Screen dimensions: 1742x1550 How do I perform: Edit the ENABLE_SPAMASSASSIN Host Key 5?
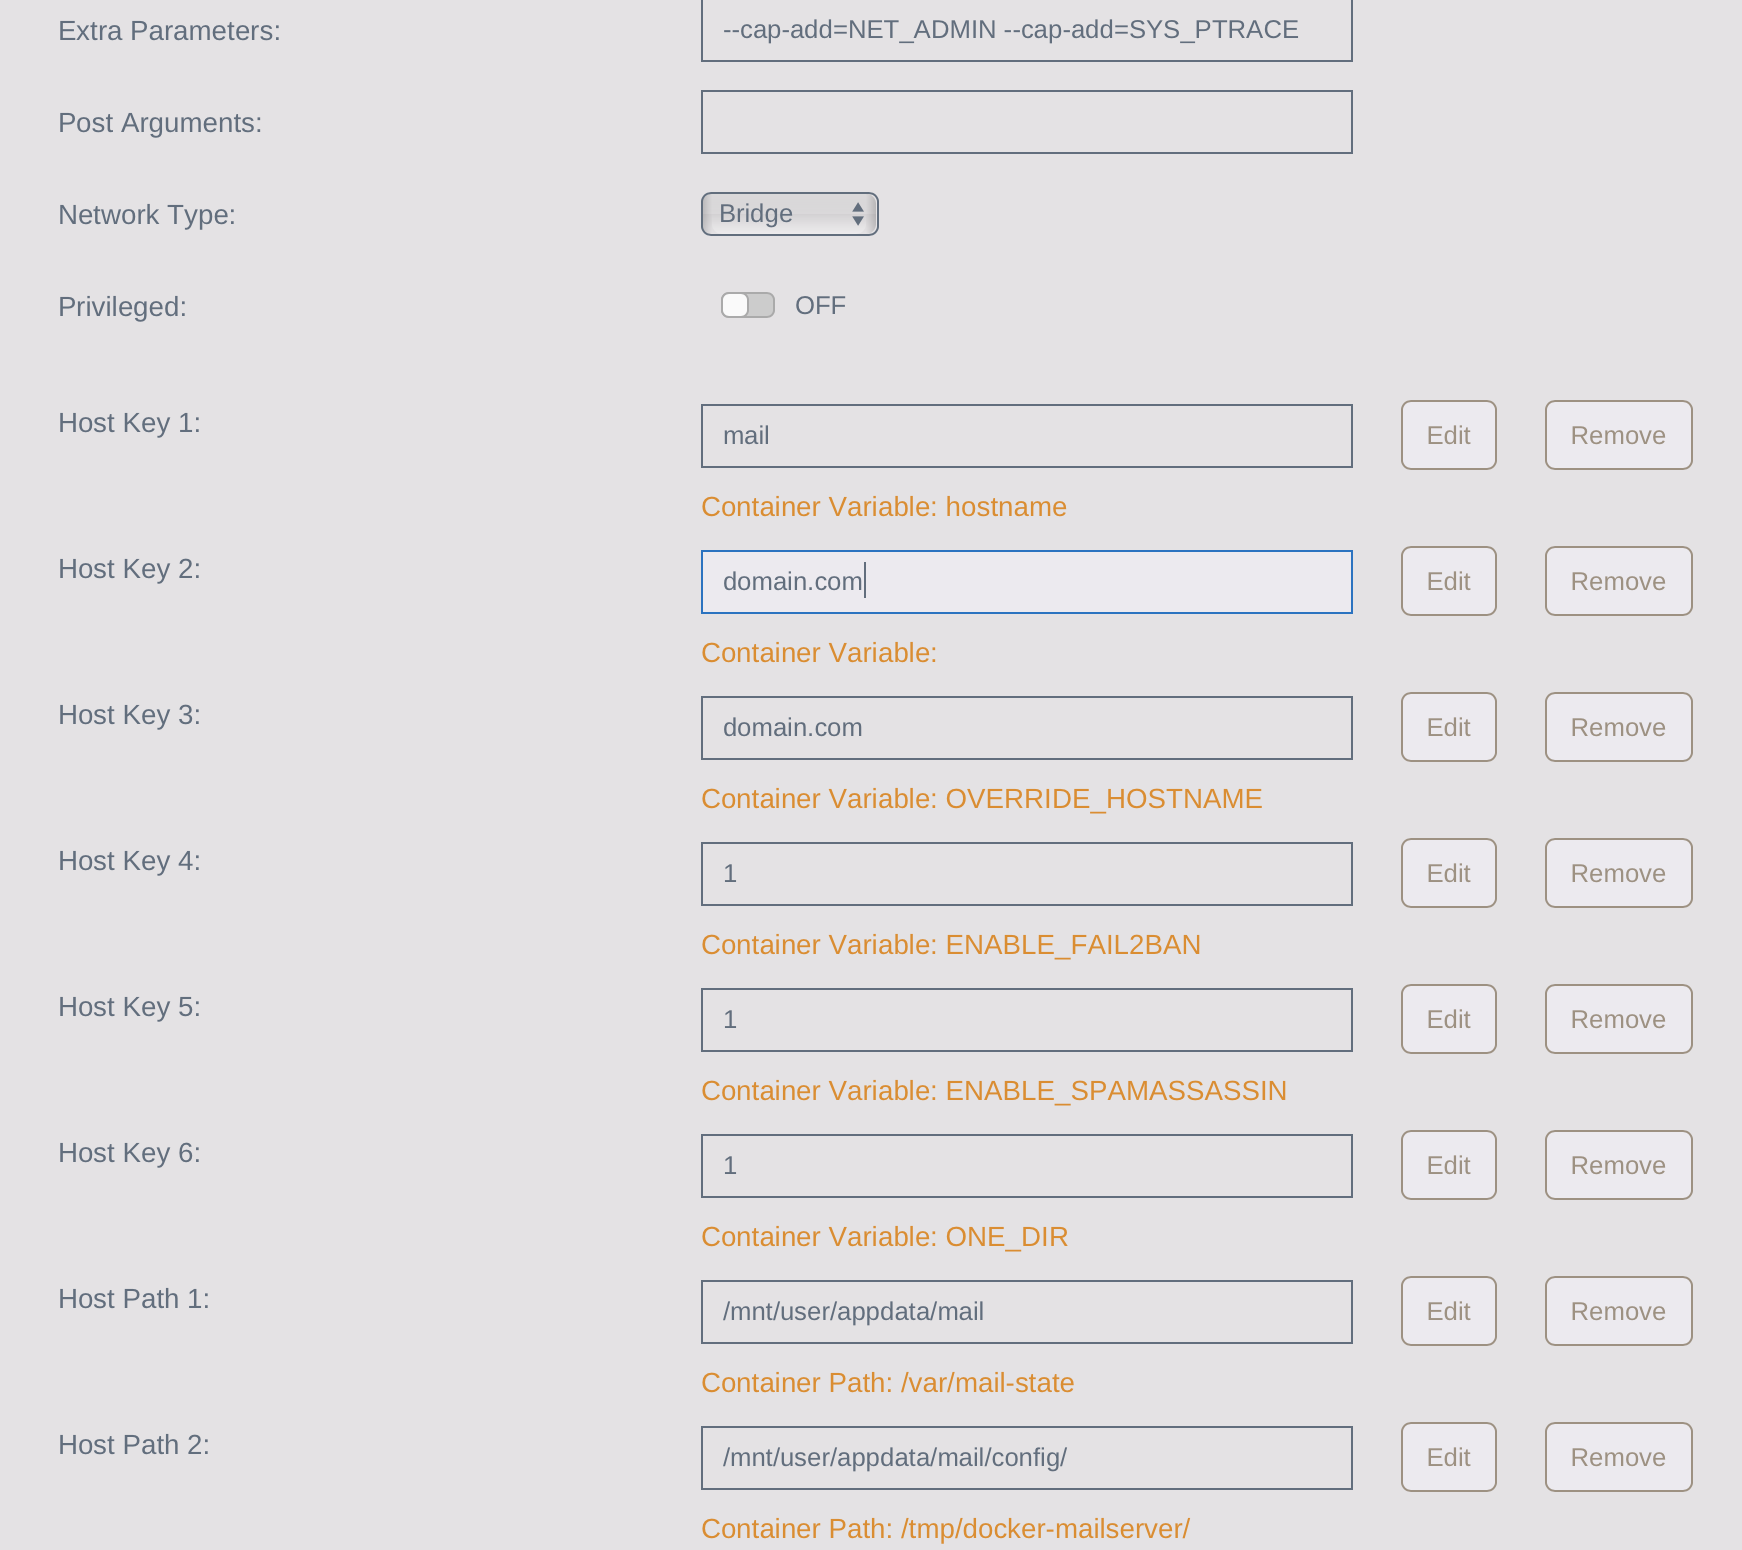1449,1019
